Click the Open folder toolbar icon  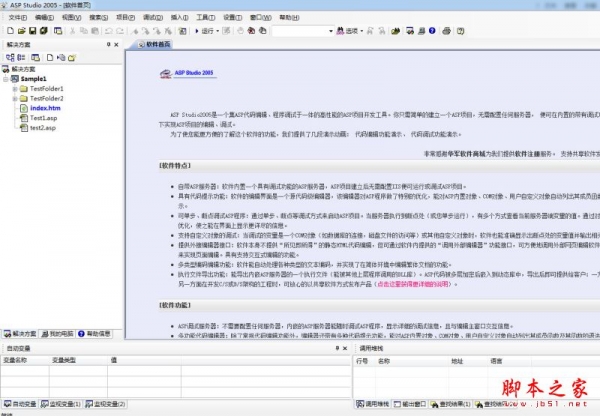click(21, 31)
